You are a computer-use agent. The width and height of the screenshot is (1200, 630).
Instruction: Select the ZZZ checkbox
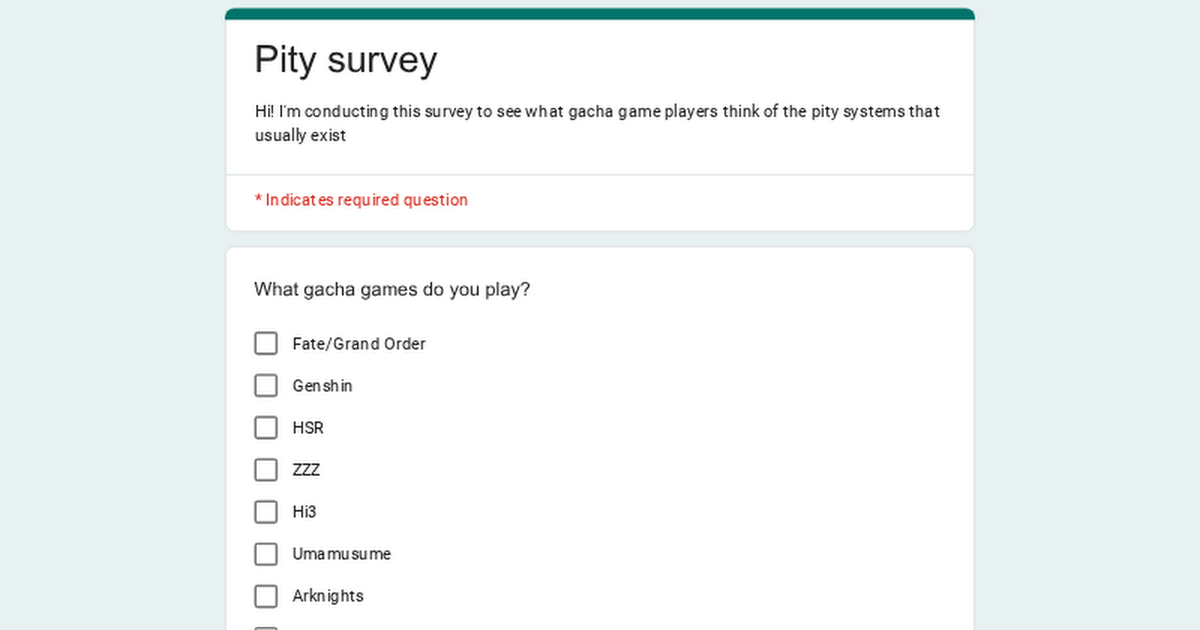tap(266, 470)
